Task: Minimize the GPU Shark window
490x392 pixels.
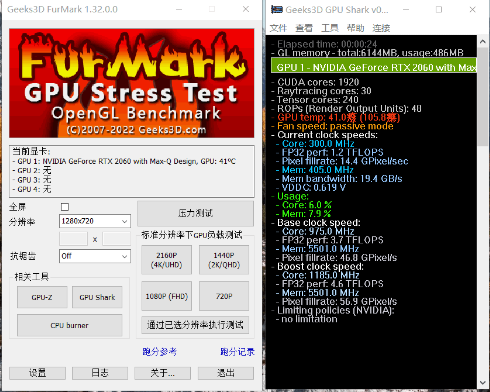Action: point(406,10)
